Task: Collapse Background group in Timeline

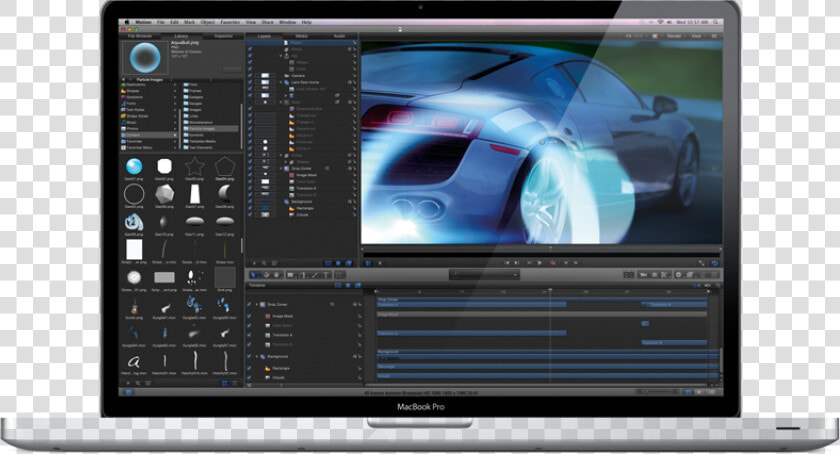Action: pyautogui.click(x=257, y=356)
